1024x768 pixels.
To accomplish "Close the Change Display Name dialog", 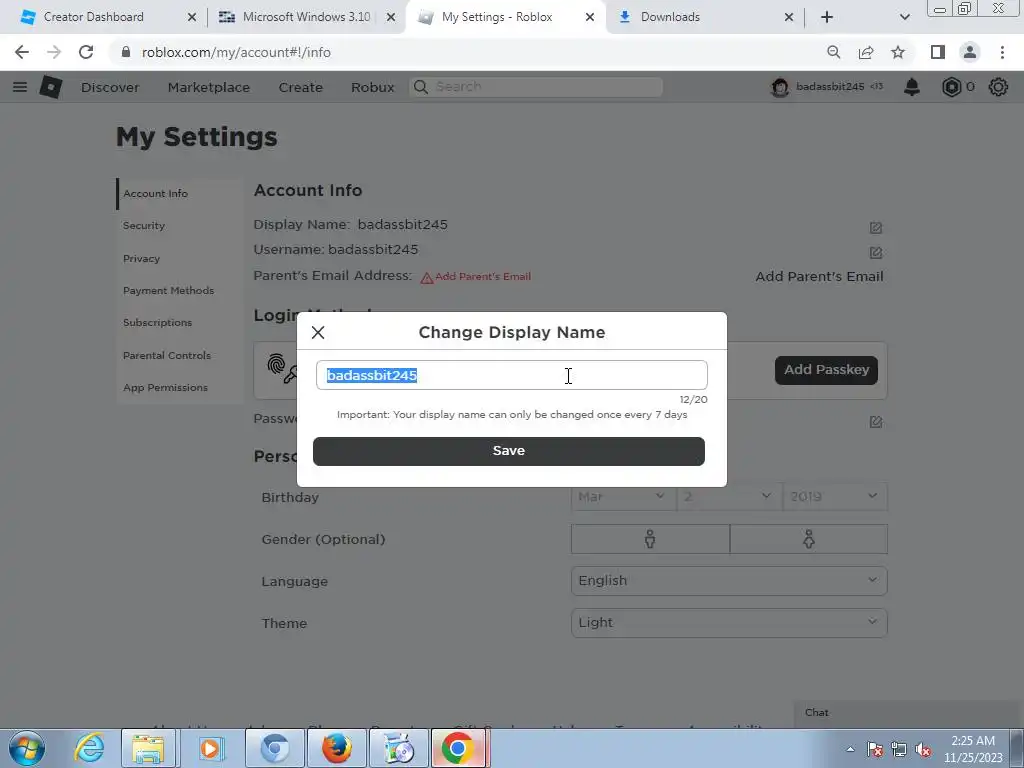I will tap(318, 332).
